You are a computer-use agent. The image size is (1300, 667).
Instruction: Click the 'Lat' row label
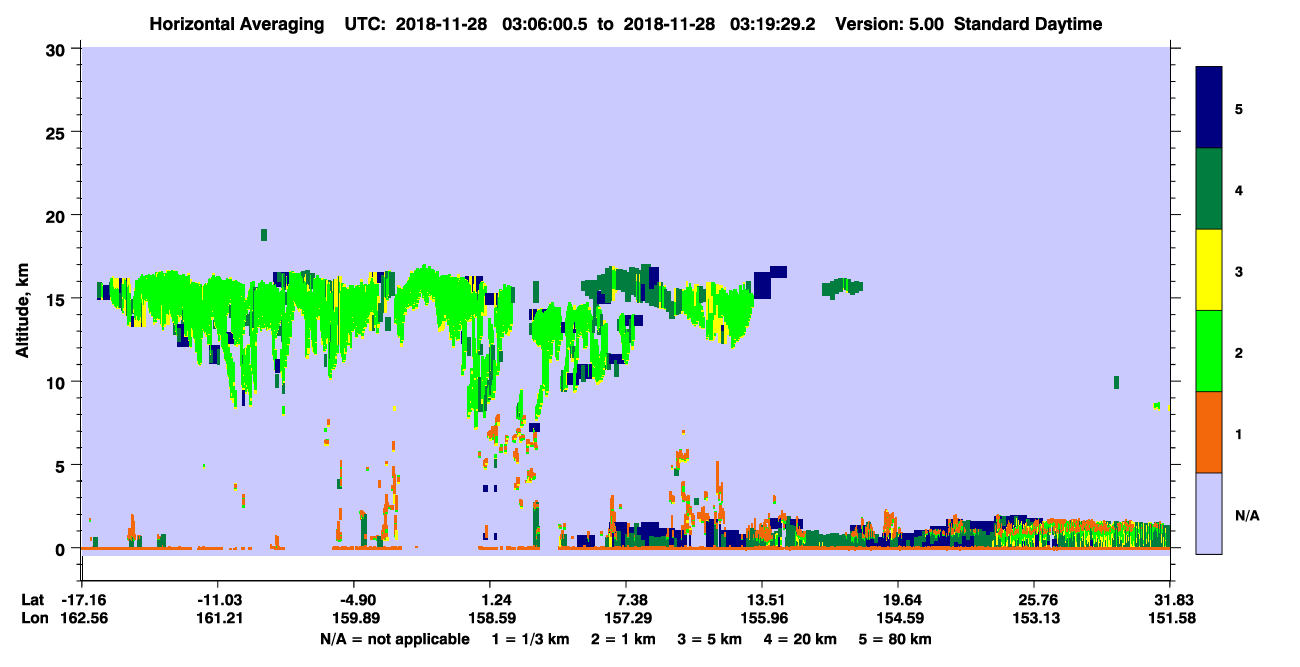[x=33, y=600]
